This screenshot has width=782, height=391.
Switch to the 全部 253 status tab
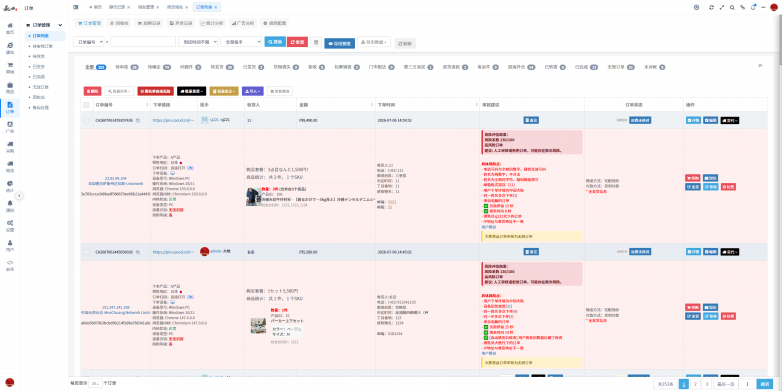pos(95,67)
